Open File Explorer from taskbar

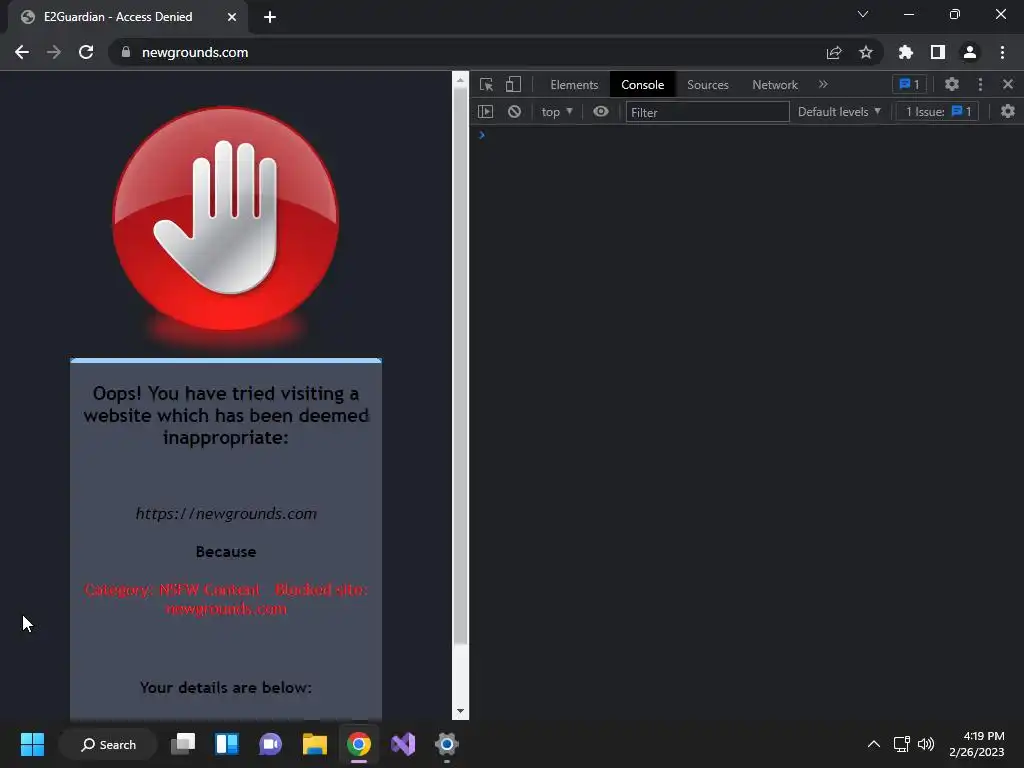click(x=315, y=744)
